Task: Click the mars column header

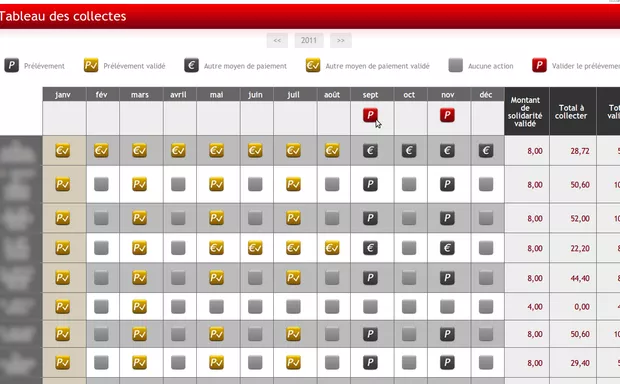Action: (x=140, y=95)
